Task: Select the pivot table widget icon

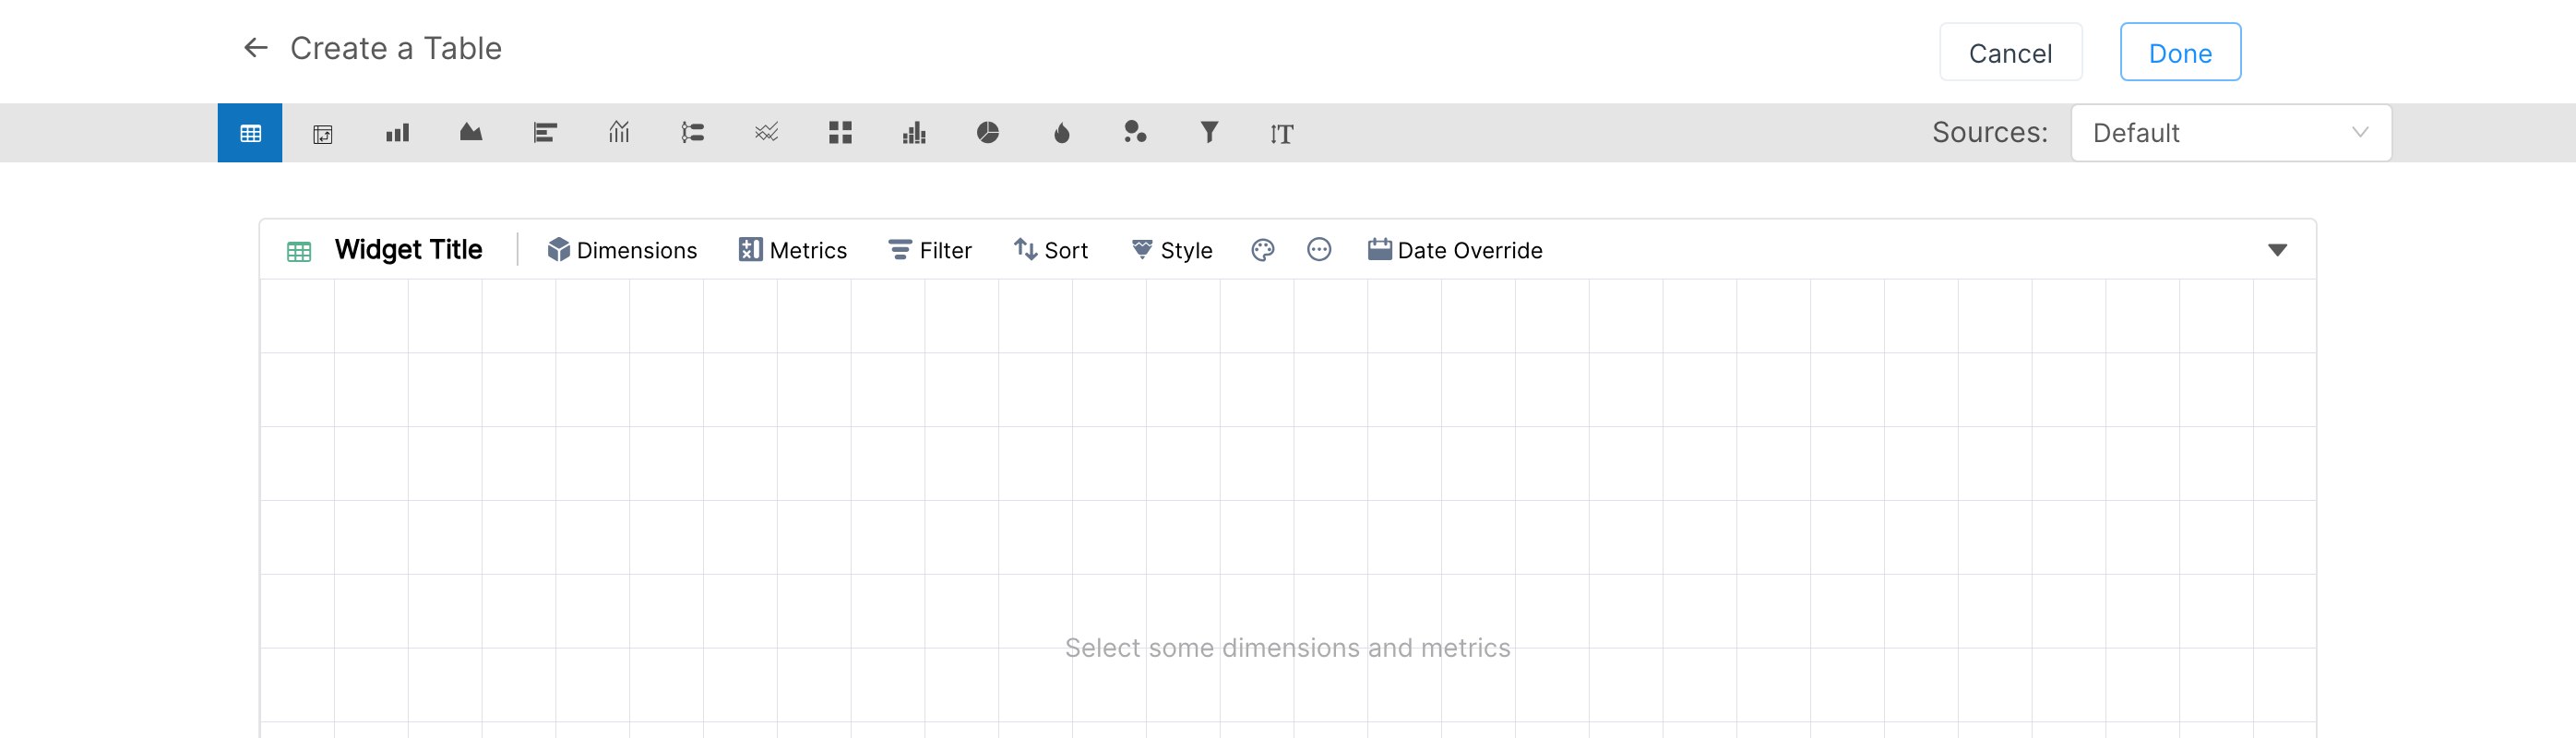Action: [323, 134]
